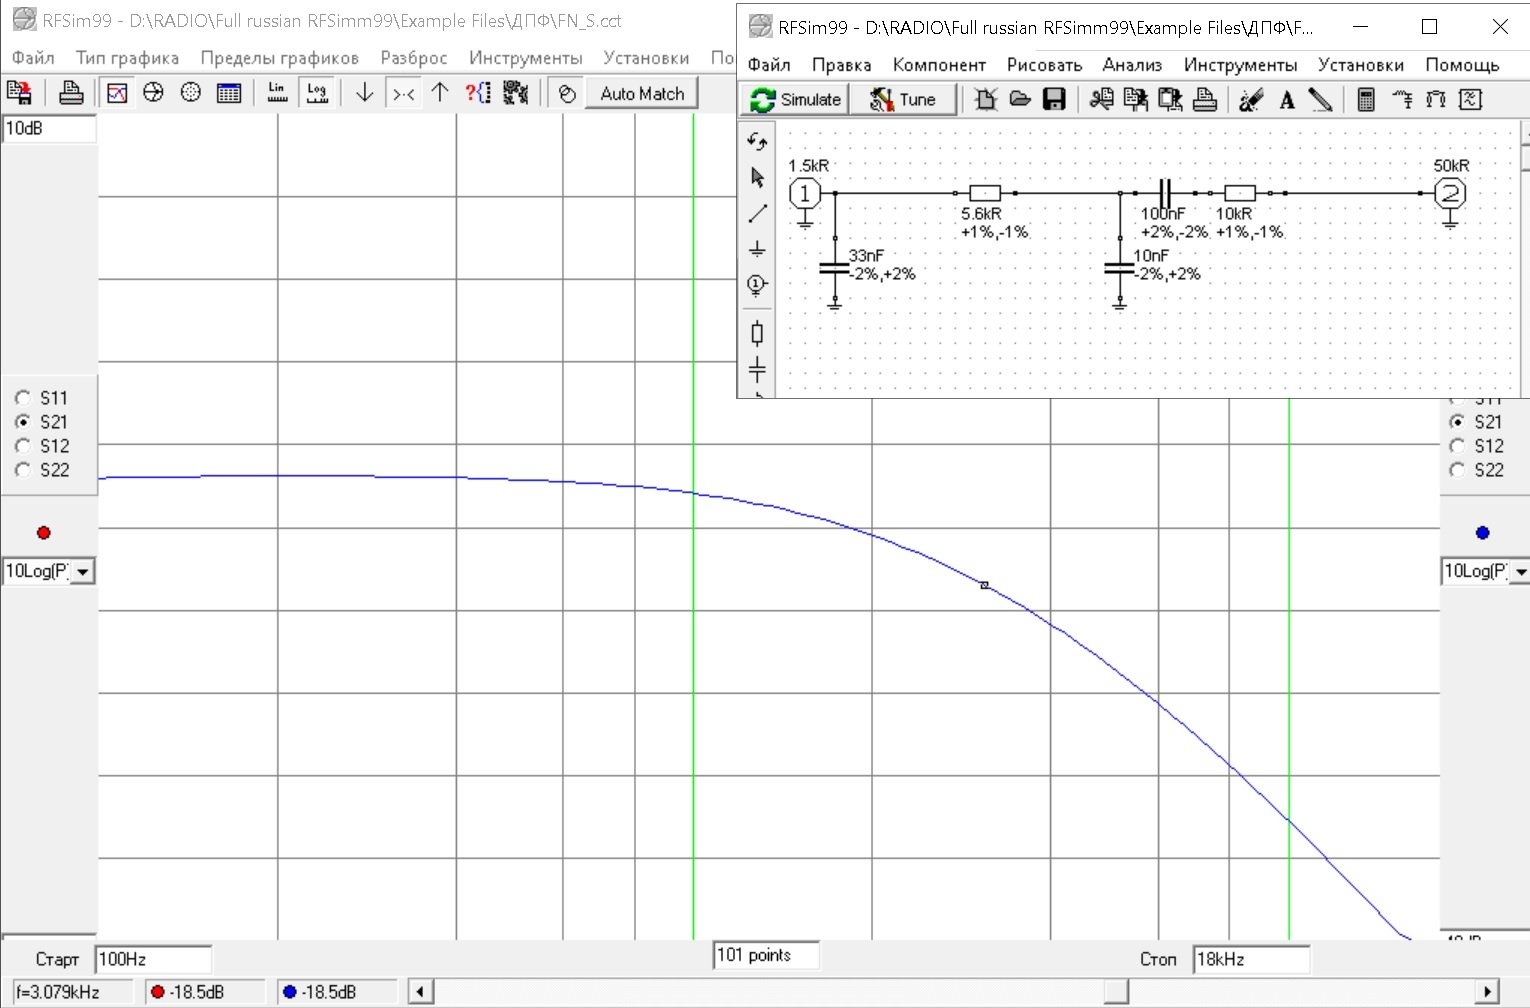Click the horizontal scrollbar left arrow
The image size is (1530, 1008).
coord(421,992)
